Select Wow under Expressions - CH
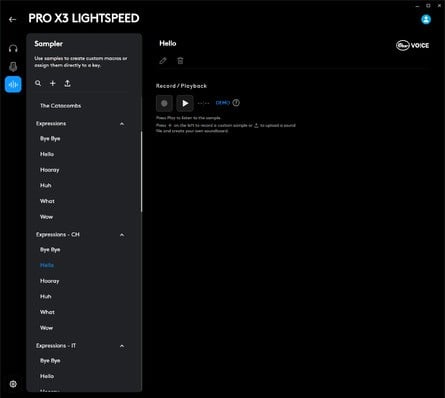 coord(46,328)
